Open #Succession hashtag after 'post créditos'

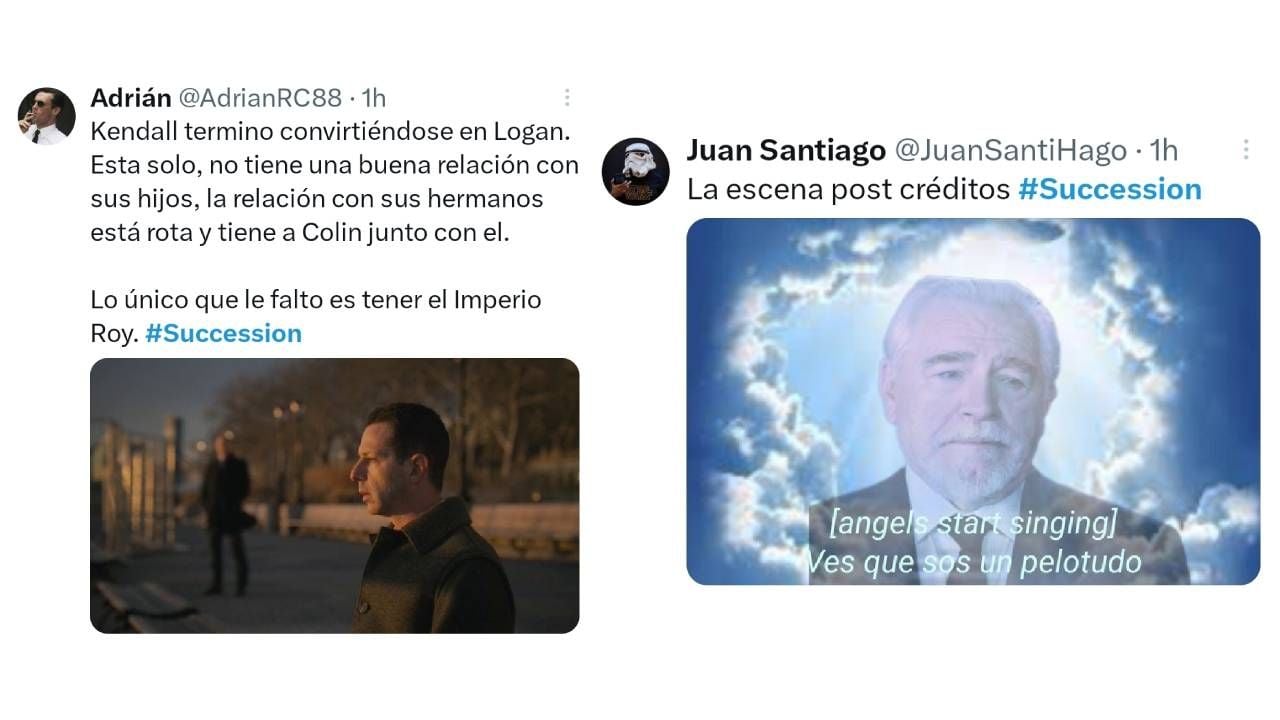(x=1110, y=189)
